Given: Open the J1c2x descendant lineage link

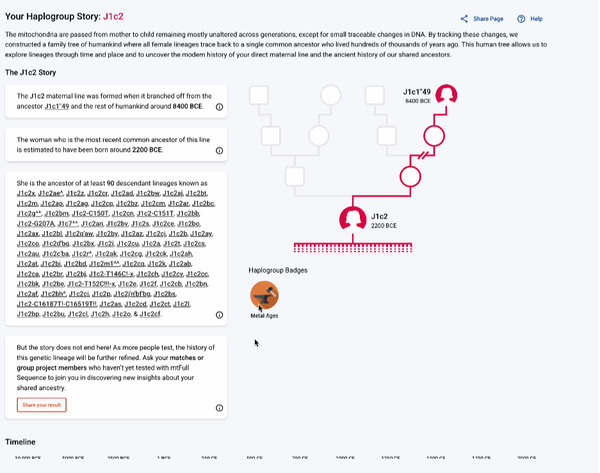Looking at the screenshot, I should pos(26,193).
